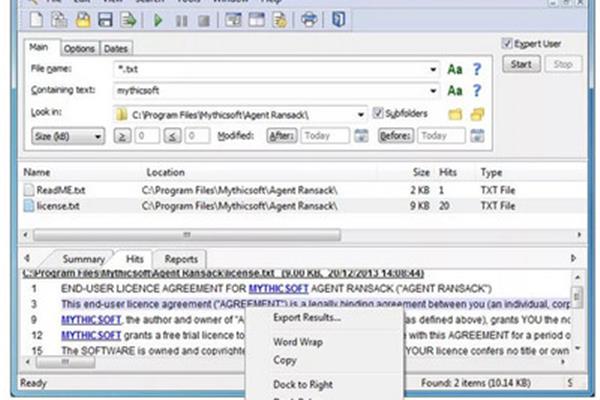Toggle the Subfolders checkbox
The image size is (600, 400).
[x=377, y=113]
